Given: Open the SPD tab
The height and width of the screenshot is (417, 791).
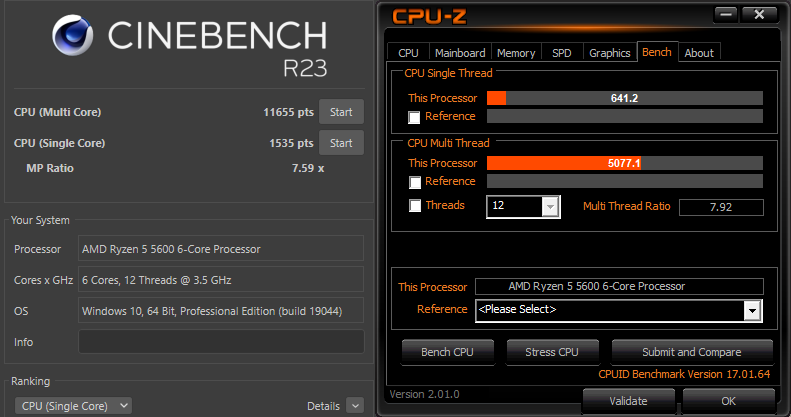Looking at the screenshot, I should tap(561, 53).
